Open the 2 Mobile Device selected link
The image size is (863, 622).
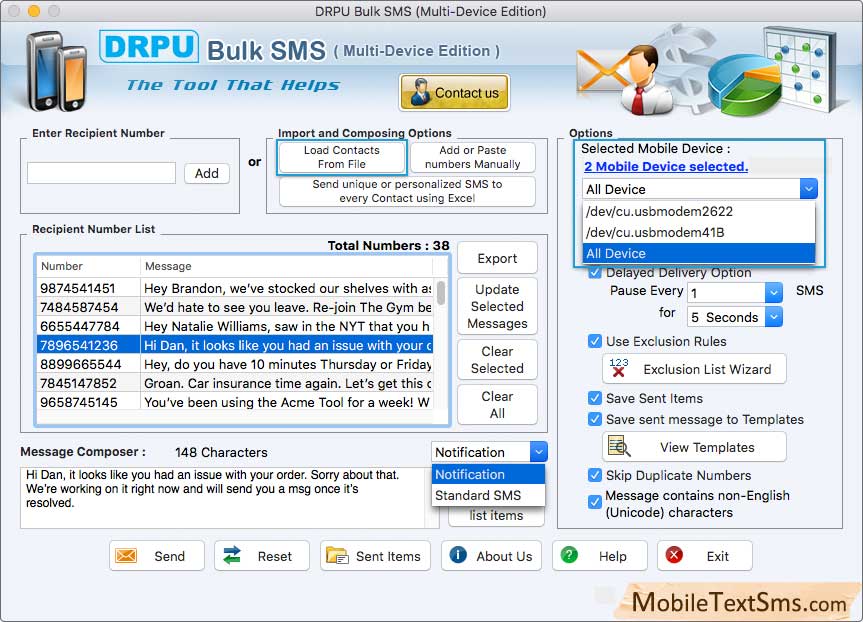click(666, 166)
